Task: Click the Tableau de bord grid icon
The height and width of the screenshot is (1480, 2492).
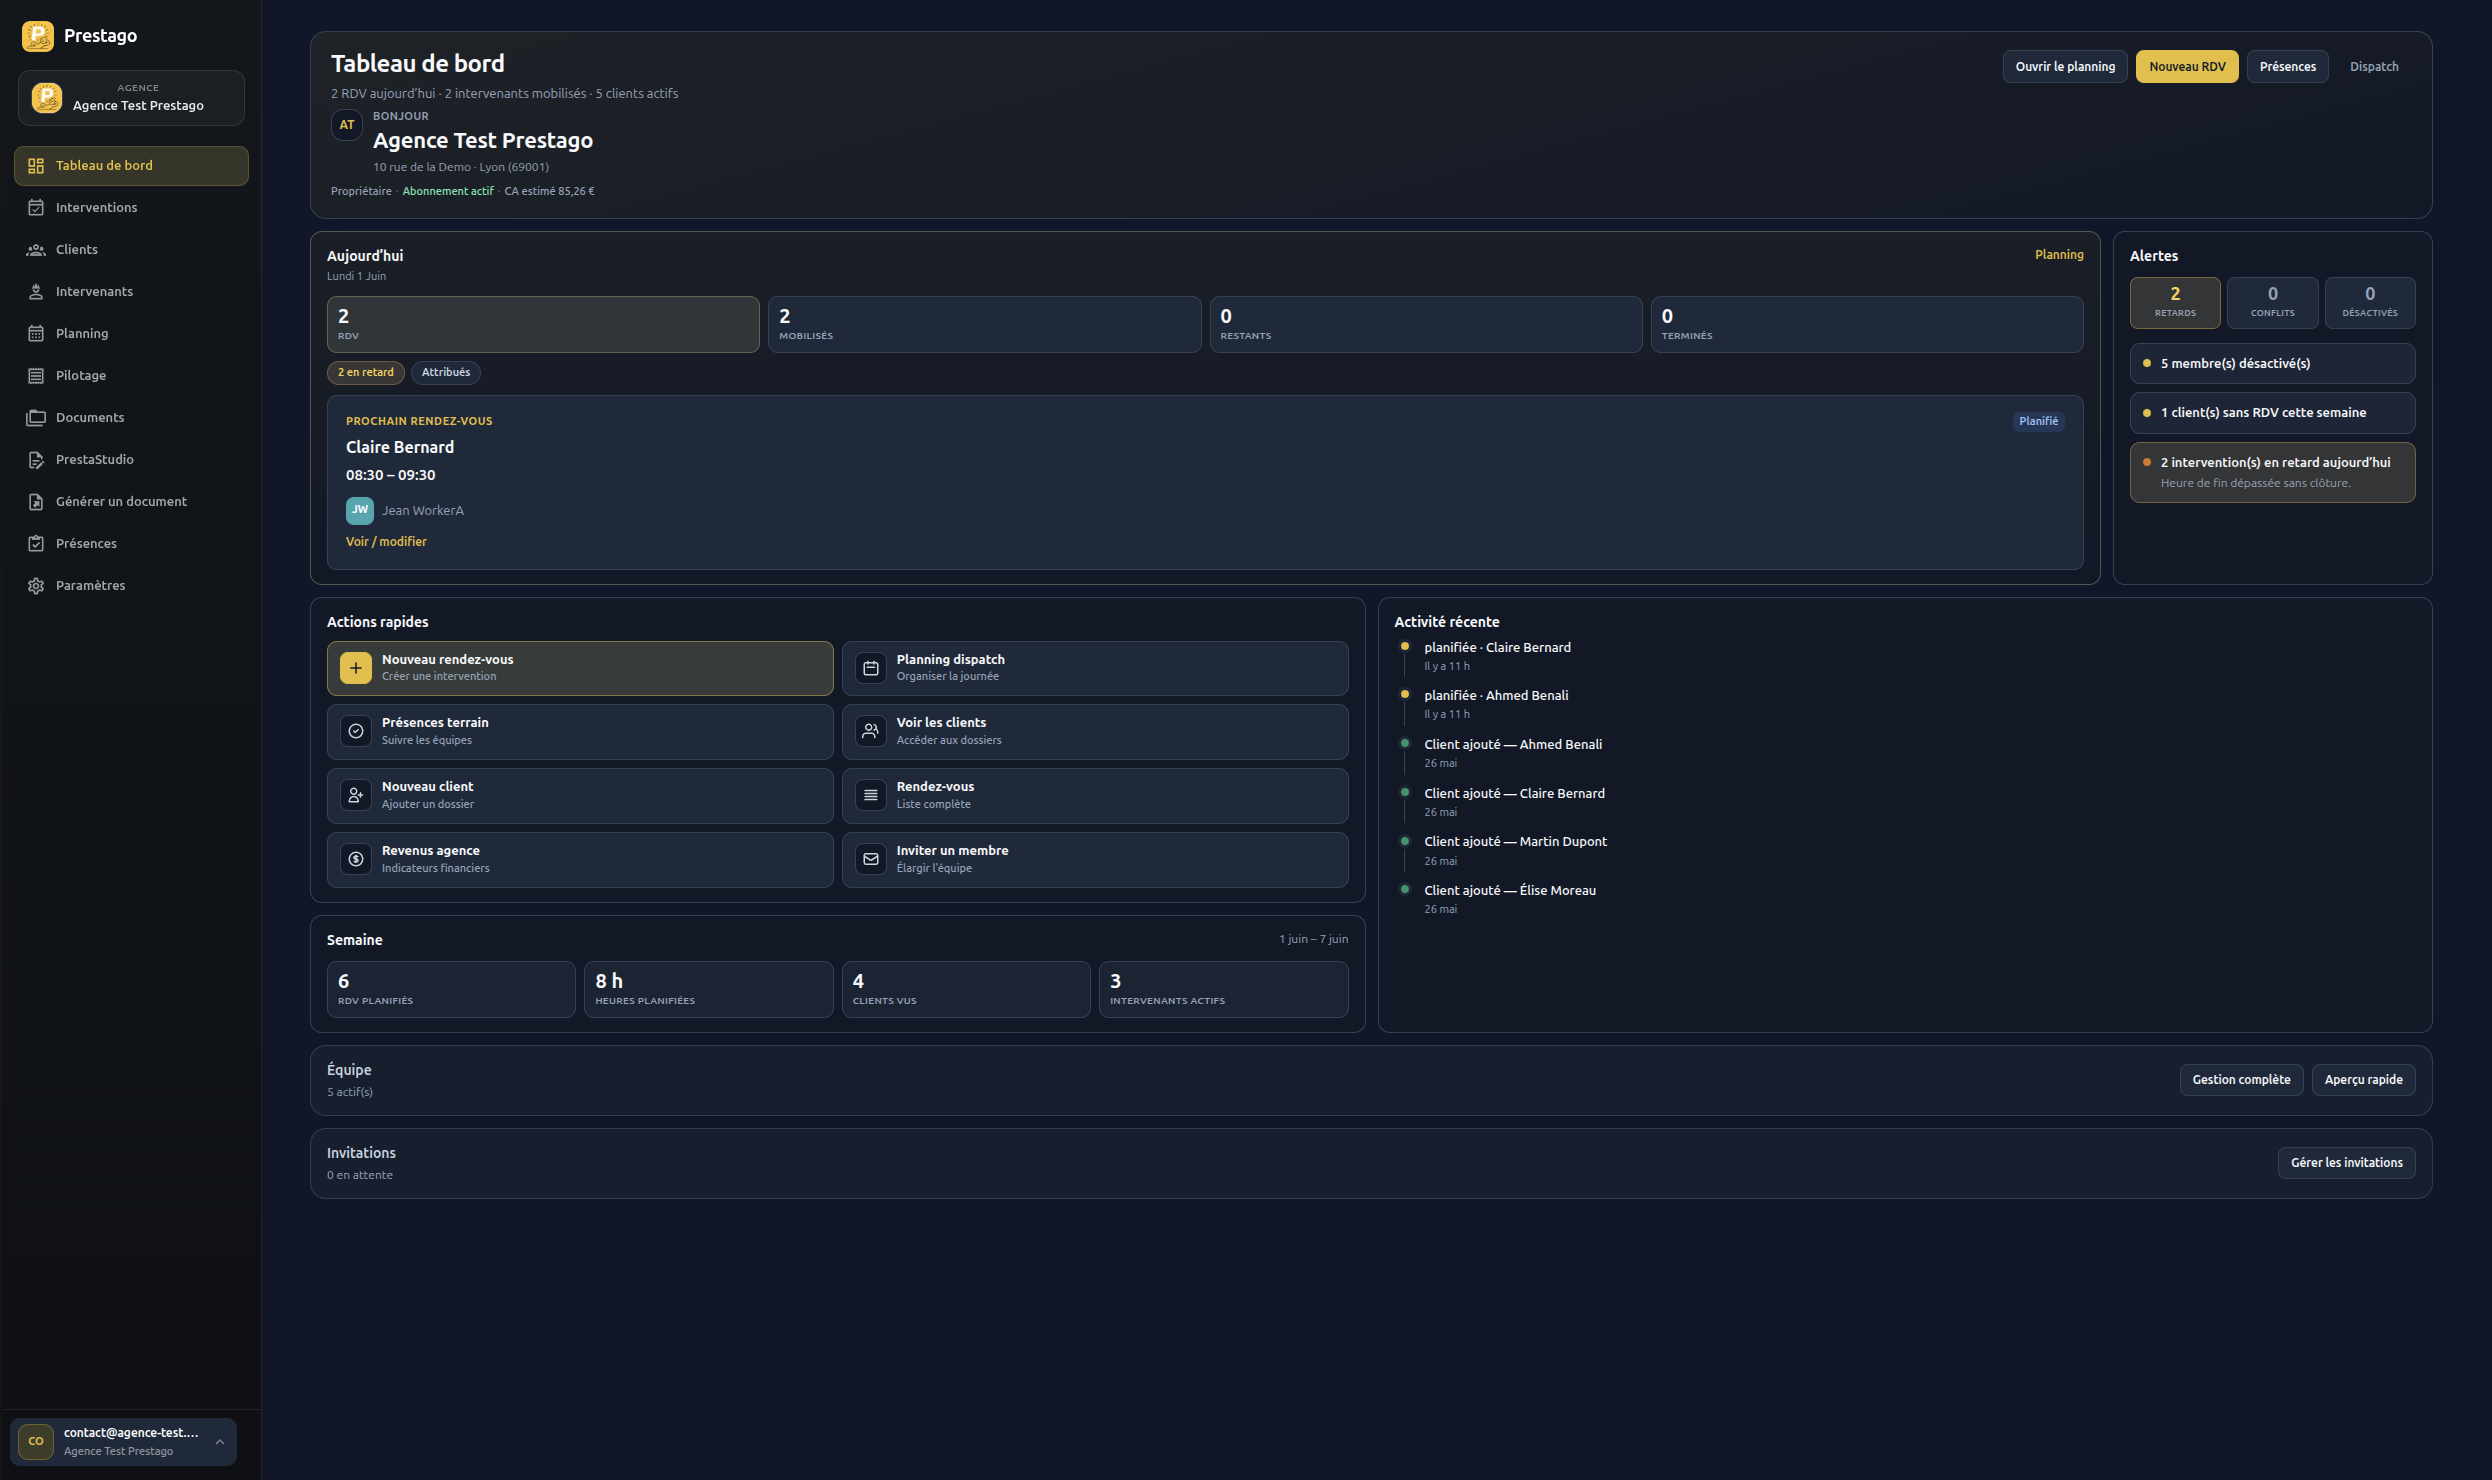Action: click(36, 166)
